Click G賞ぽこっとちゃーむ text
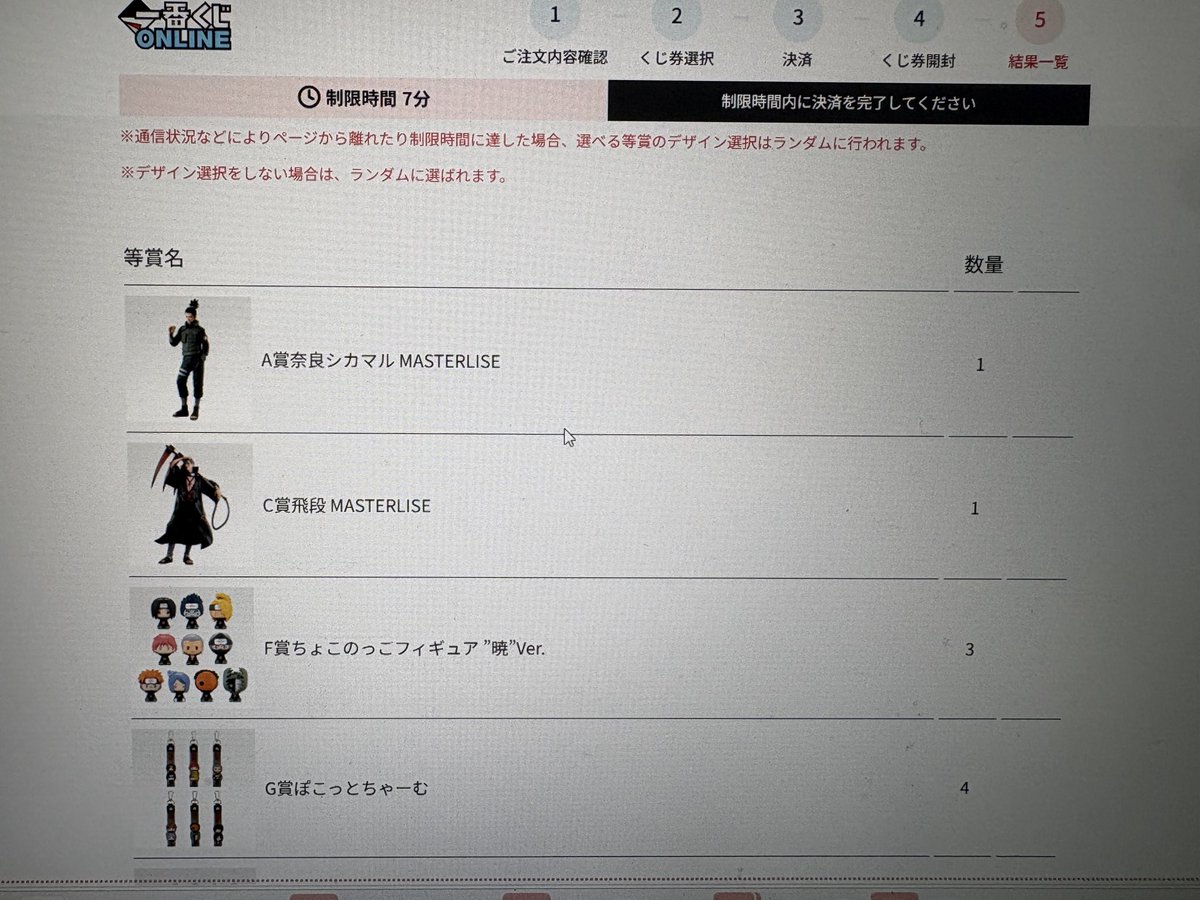 tap(346, 789)
